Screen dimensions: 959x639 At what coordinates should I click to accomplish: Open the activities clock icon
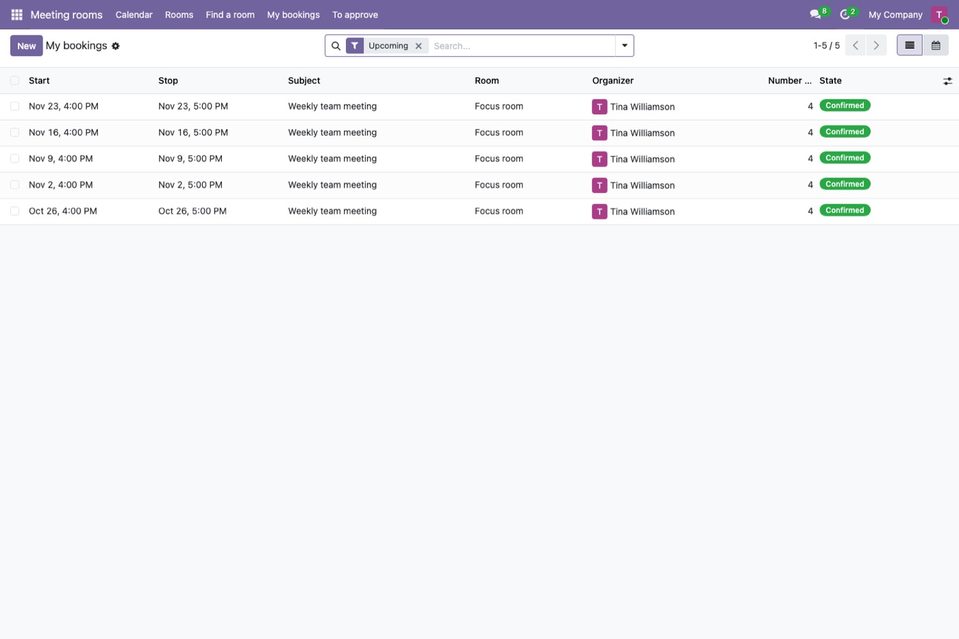click(845, 14)
